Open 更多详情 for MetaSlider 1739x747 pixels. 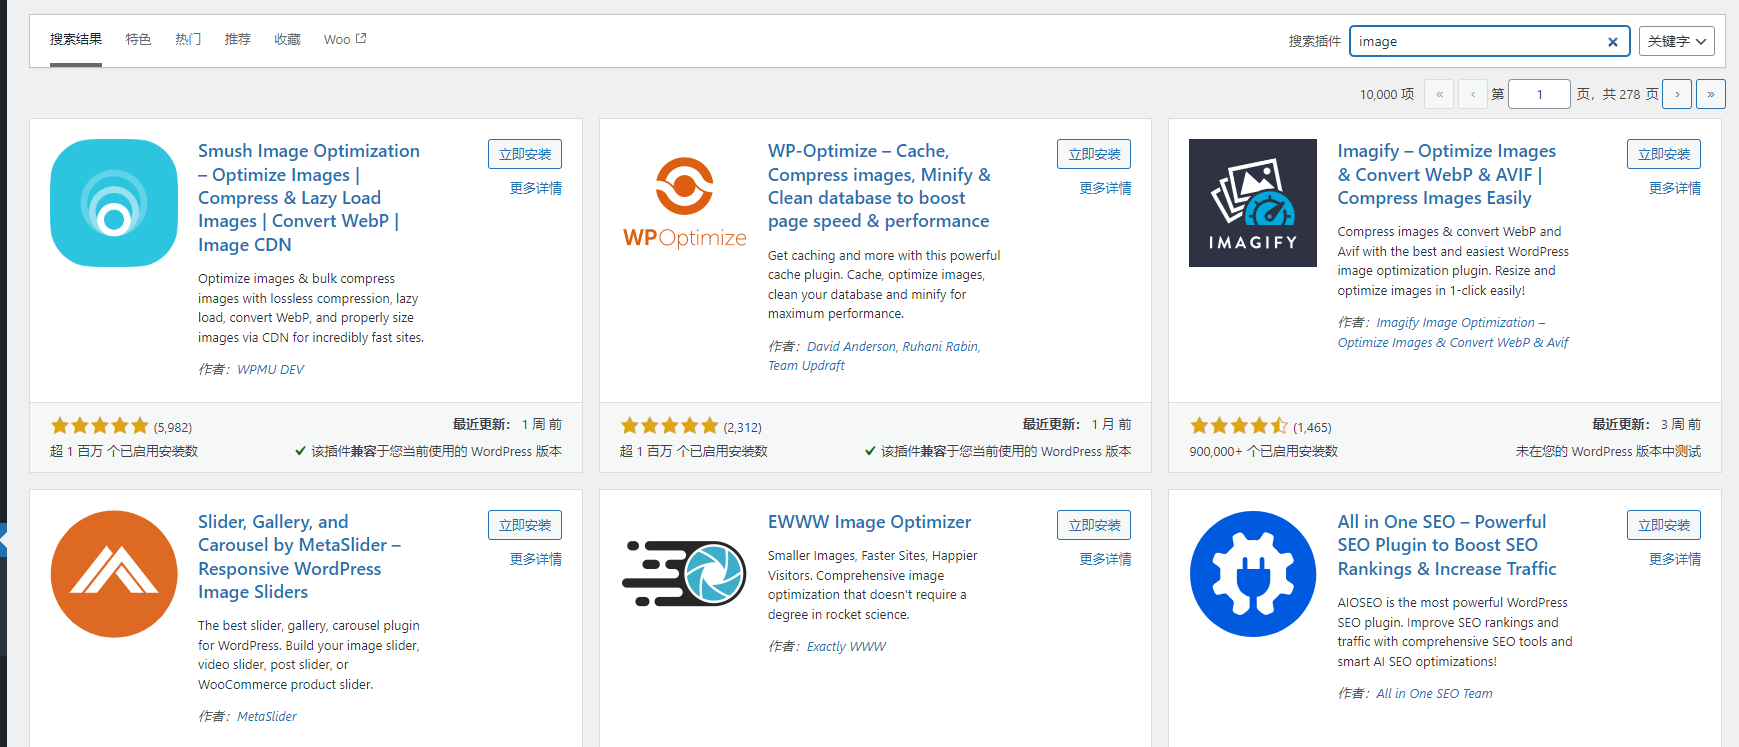536,559
